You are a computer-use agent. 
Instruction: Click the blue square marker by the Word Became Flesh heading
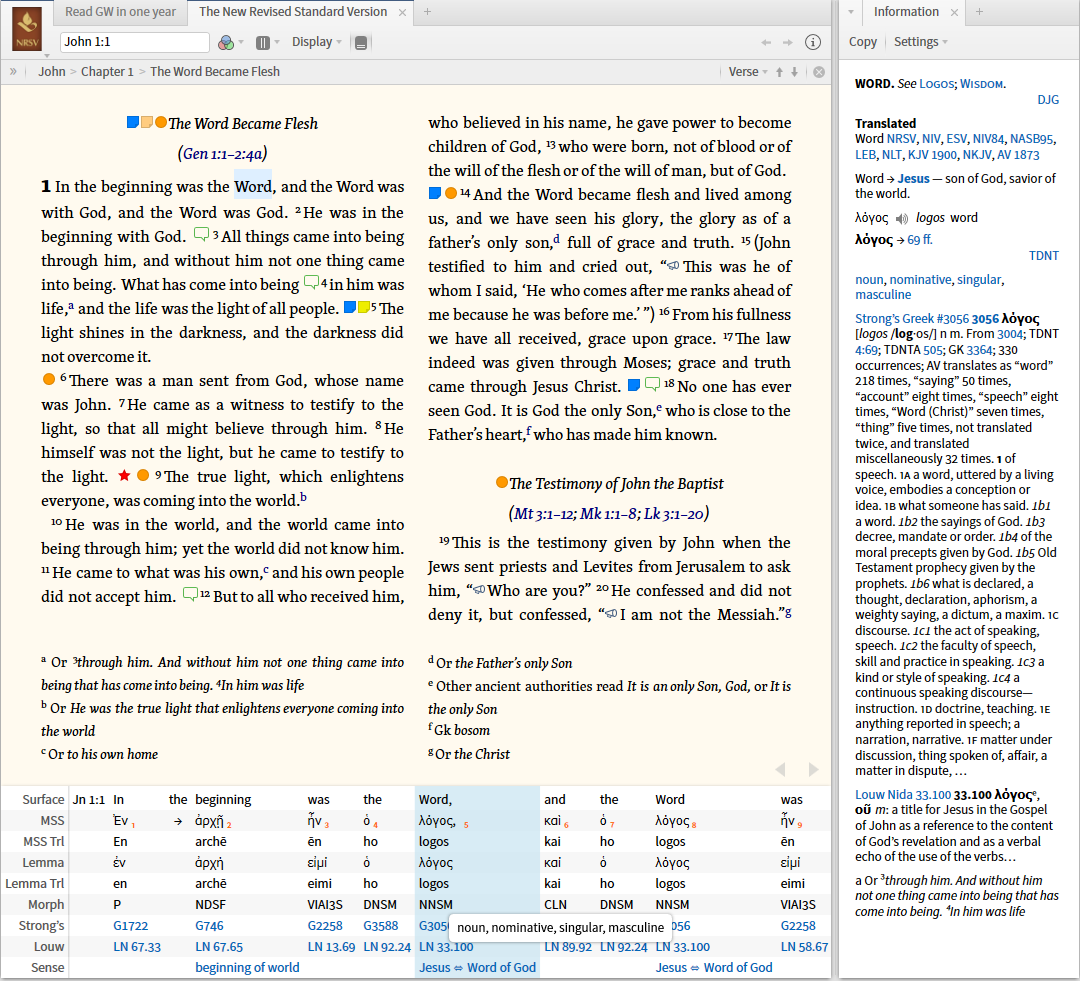click(133, 122)
